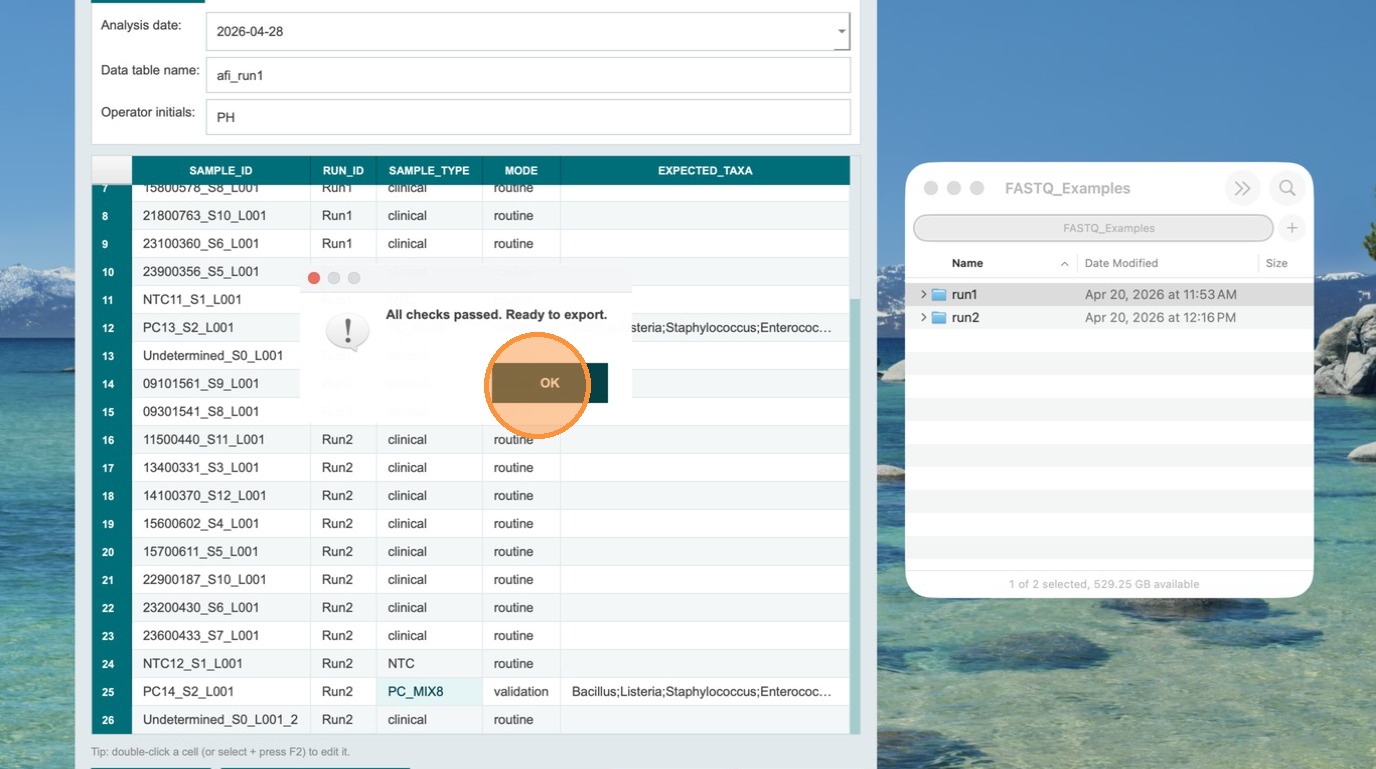
Task: Click the SAMPLE_TYPE column header
Action: pyautogui.click(x=429, y=171)
